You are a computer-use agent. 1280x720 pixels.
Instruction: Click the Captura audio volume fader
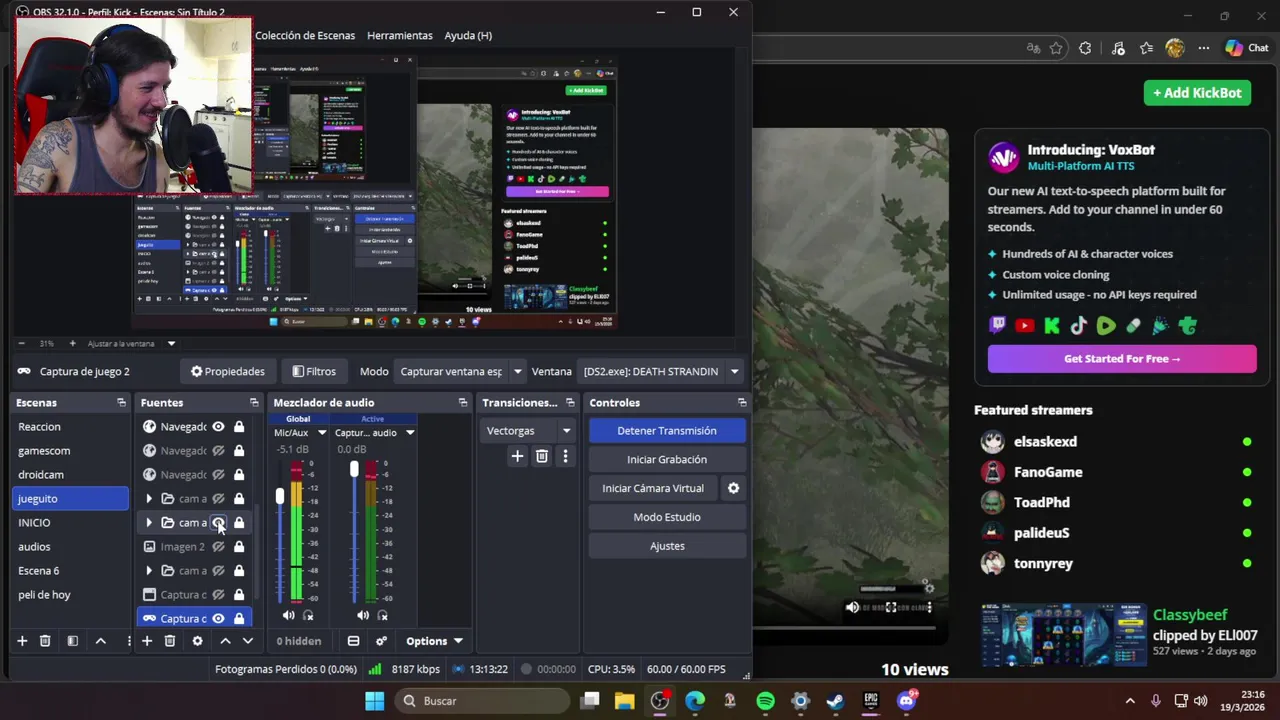(354, 469)
